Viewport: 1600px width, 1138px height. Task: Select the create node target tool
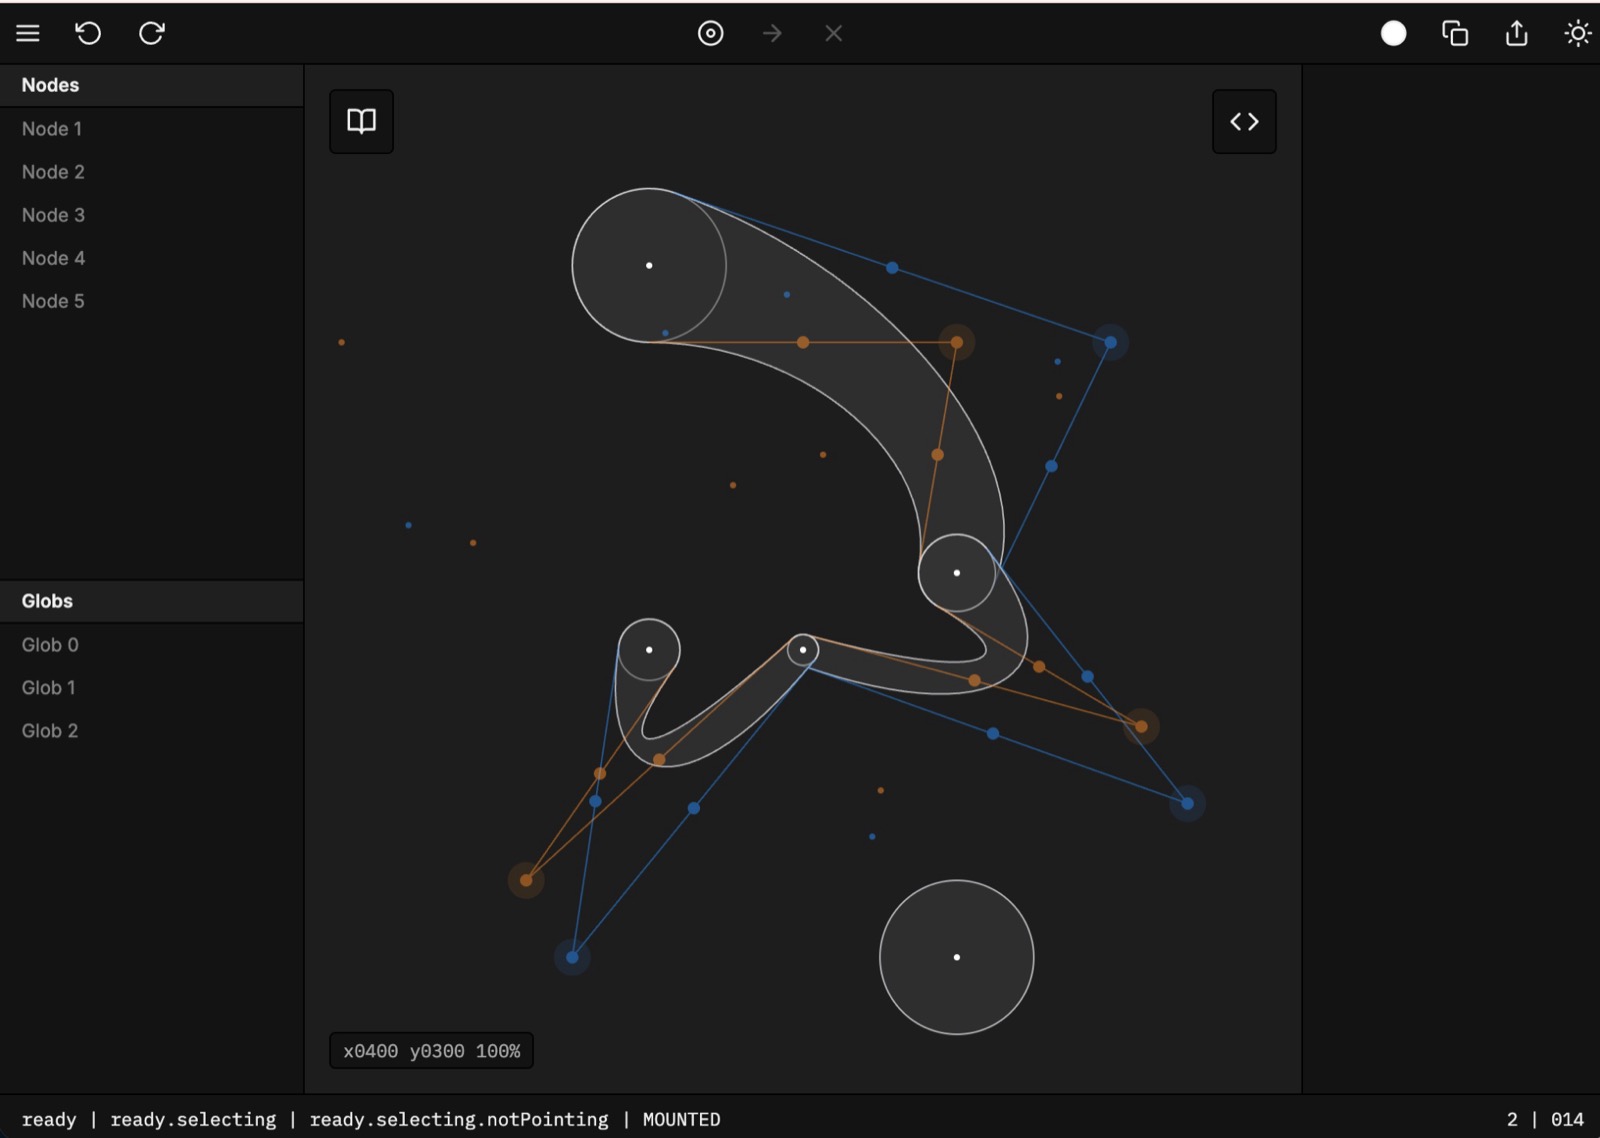pos(710,33)
